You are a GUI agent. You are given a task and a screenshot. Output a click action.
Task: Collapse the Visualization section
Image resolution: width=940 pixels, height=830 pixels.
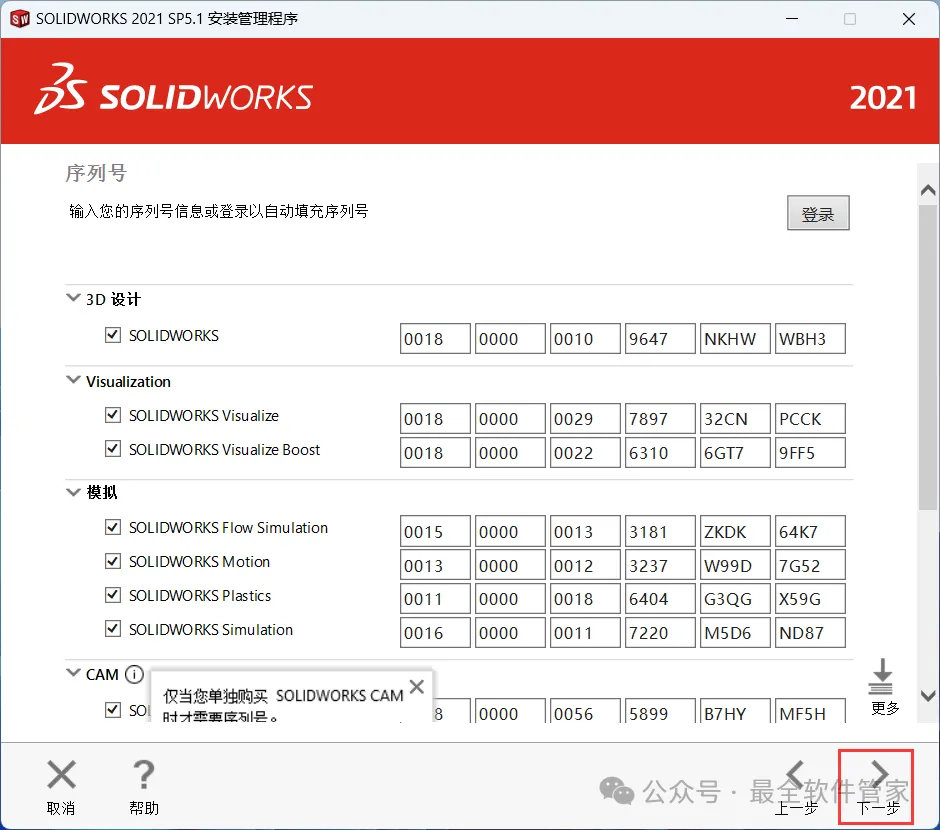coord(73,380)
